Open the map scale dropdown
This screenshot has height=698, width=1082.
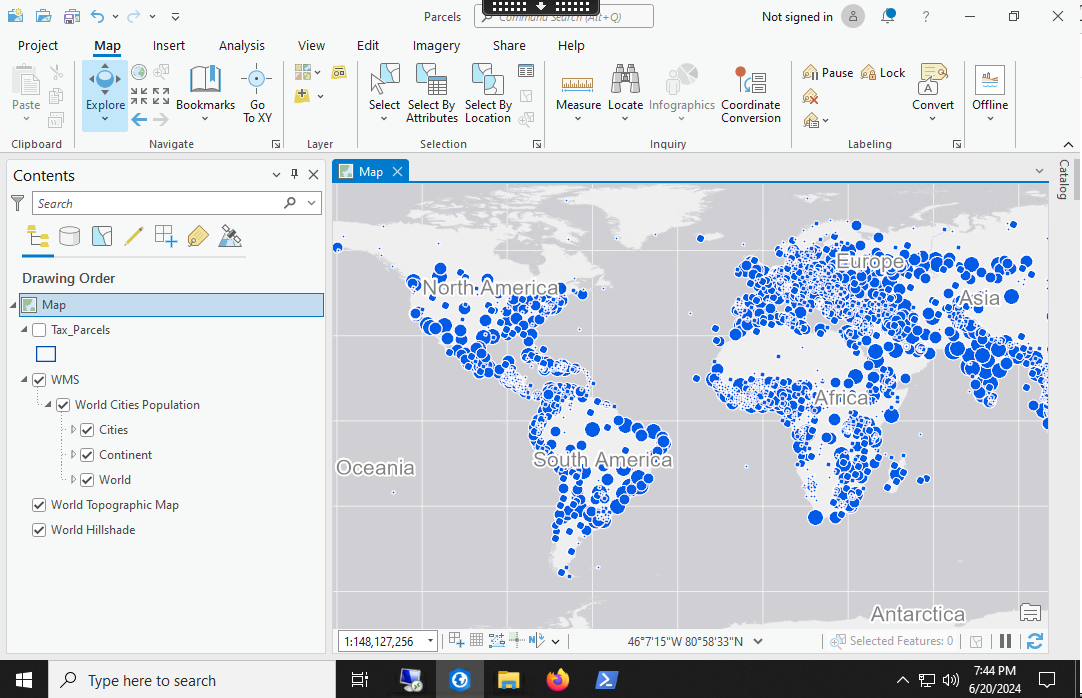point(431,642)
